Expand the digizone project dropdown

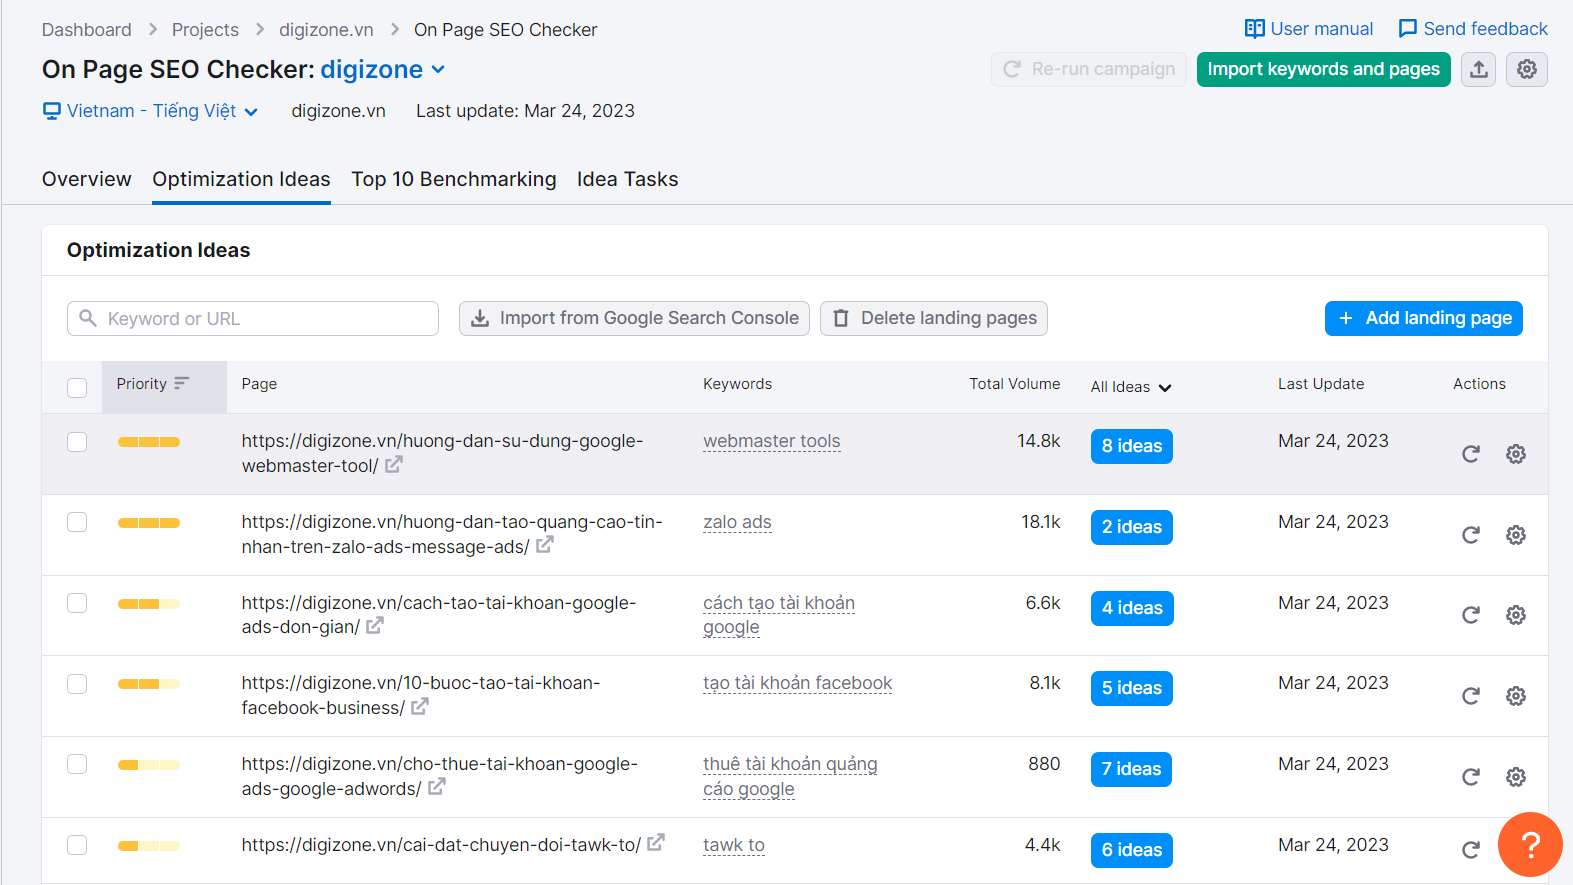[383, 69]
